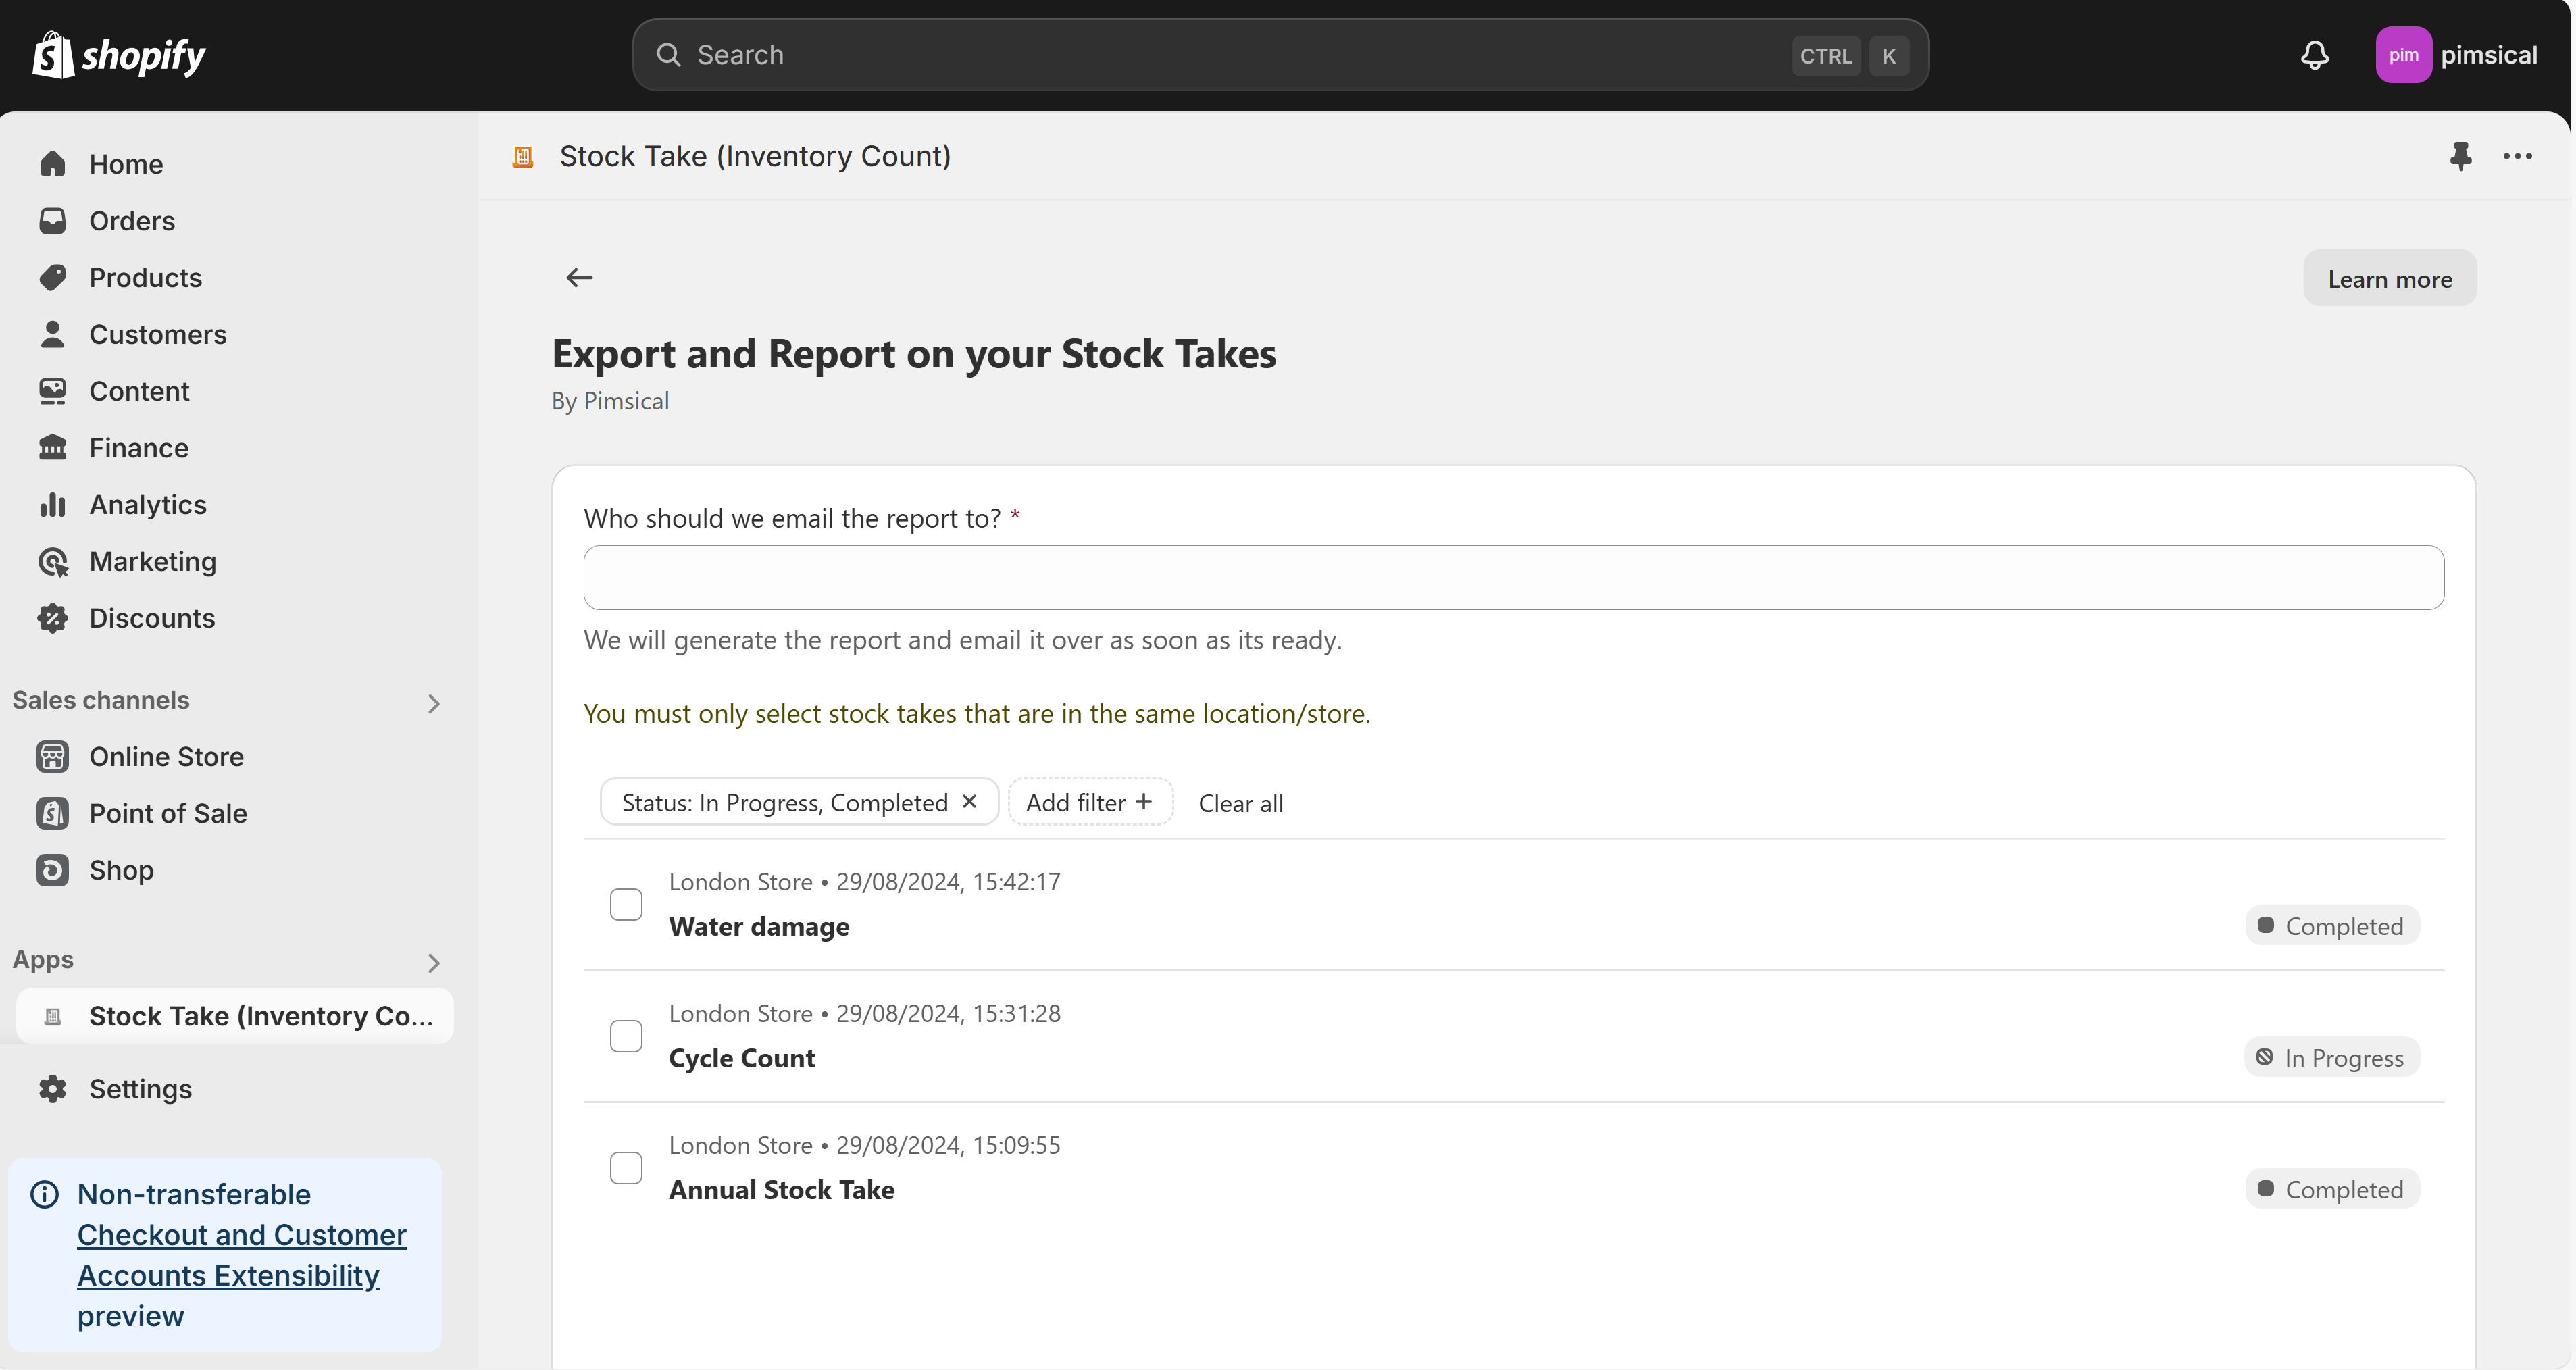Viewport: 2576px width, 1370px height.
Task: Click the Learn more button
Action: tap(2389, 278)
